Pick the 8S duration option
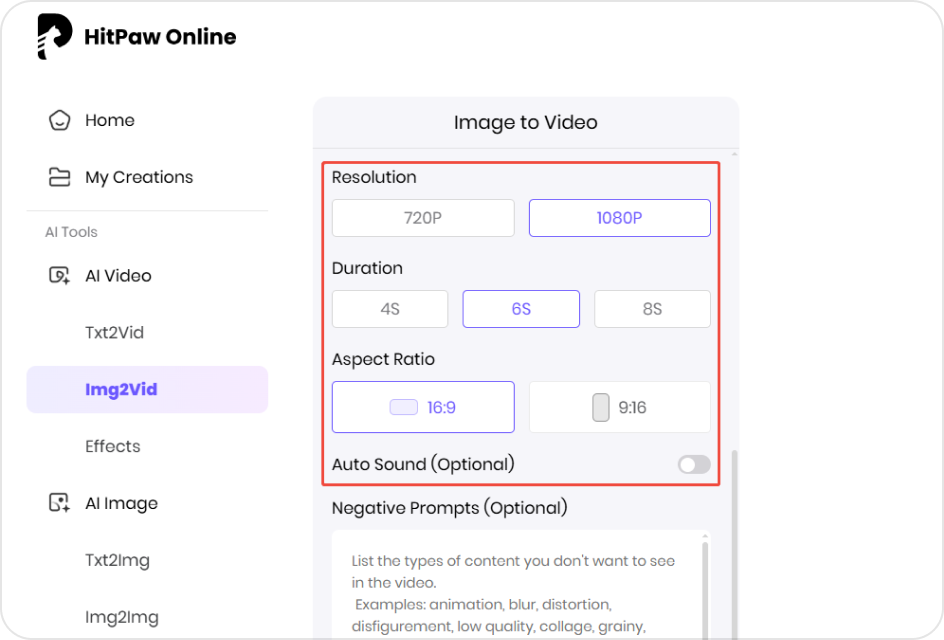Screen dimensions: 944x640 tap(652, 309)
